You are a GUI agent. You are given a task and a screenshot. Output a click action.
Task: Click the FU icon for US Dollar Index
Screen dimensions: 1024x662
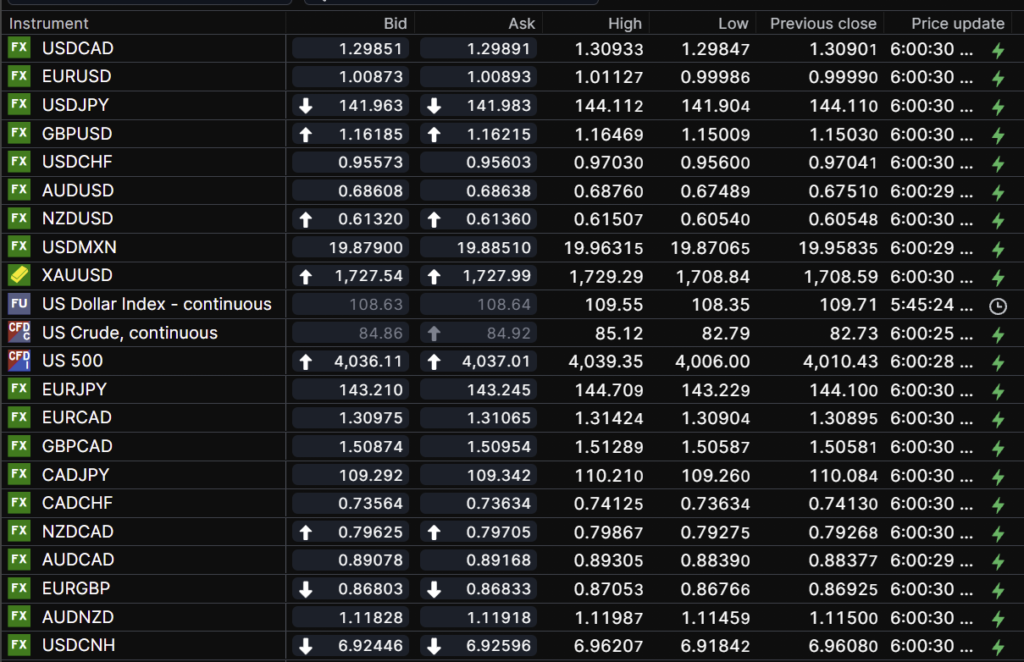point(19,304)
